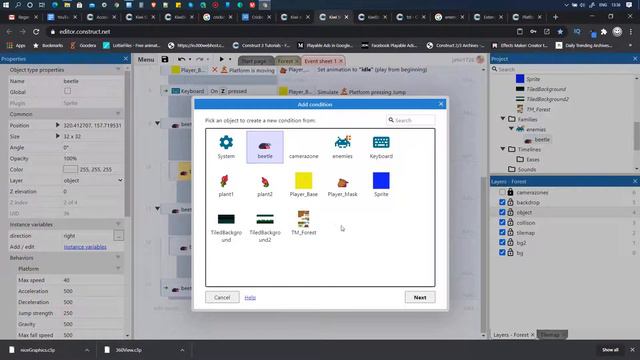Viewport: 640px width, 360px height.
Task: Open the instance variables link
Action: (85, 247)
